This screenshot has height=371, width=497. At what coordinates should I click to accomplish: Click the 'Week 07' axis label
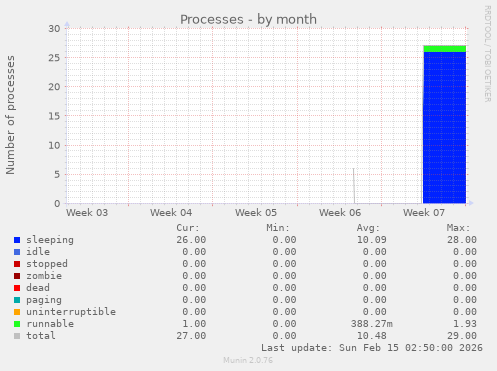pyautogui.click(x=424, y=213)
